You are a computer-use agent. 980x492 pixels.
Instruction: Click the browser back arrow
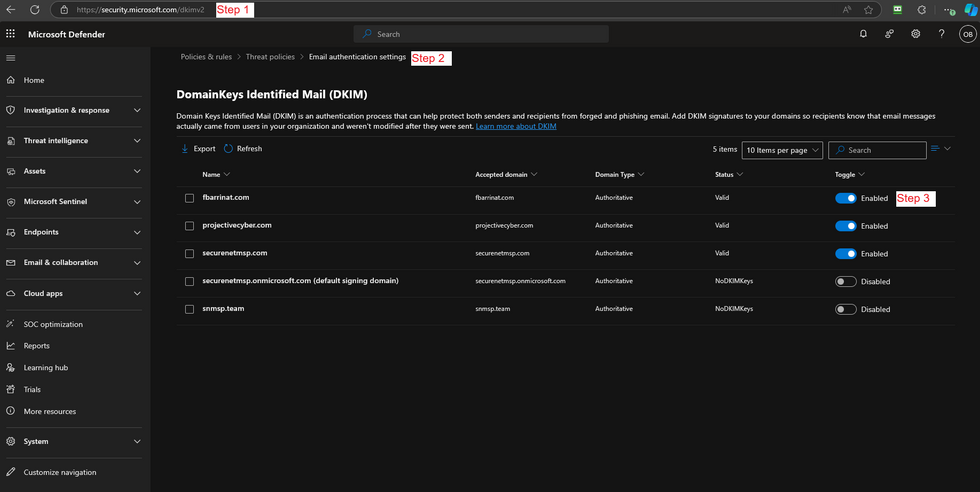(11, 9)
